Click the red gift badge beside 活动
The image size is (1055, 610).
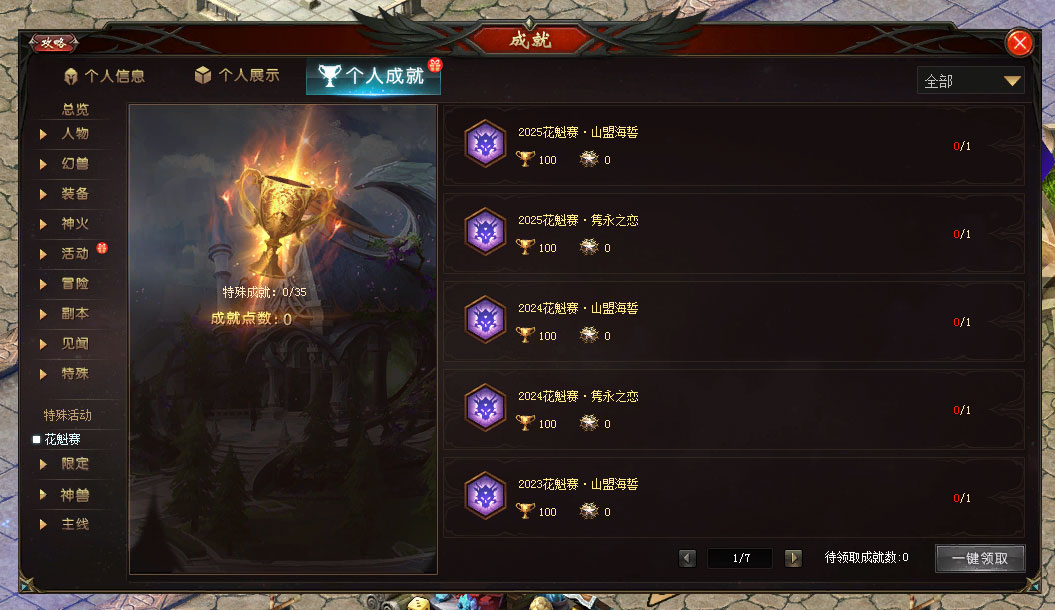pyautogui.click(x=102, y=248)
